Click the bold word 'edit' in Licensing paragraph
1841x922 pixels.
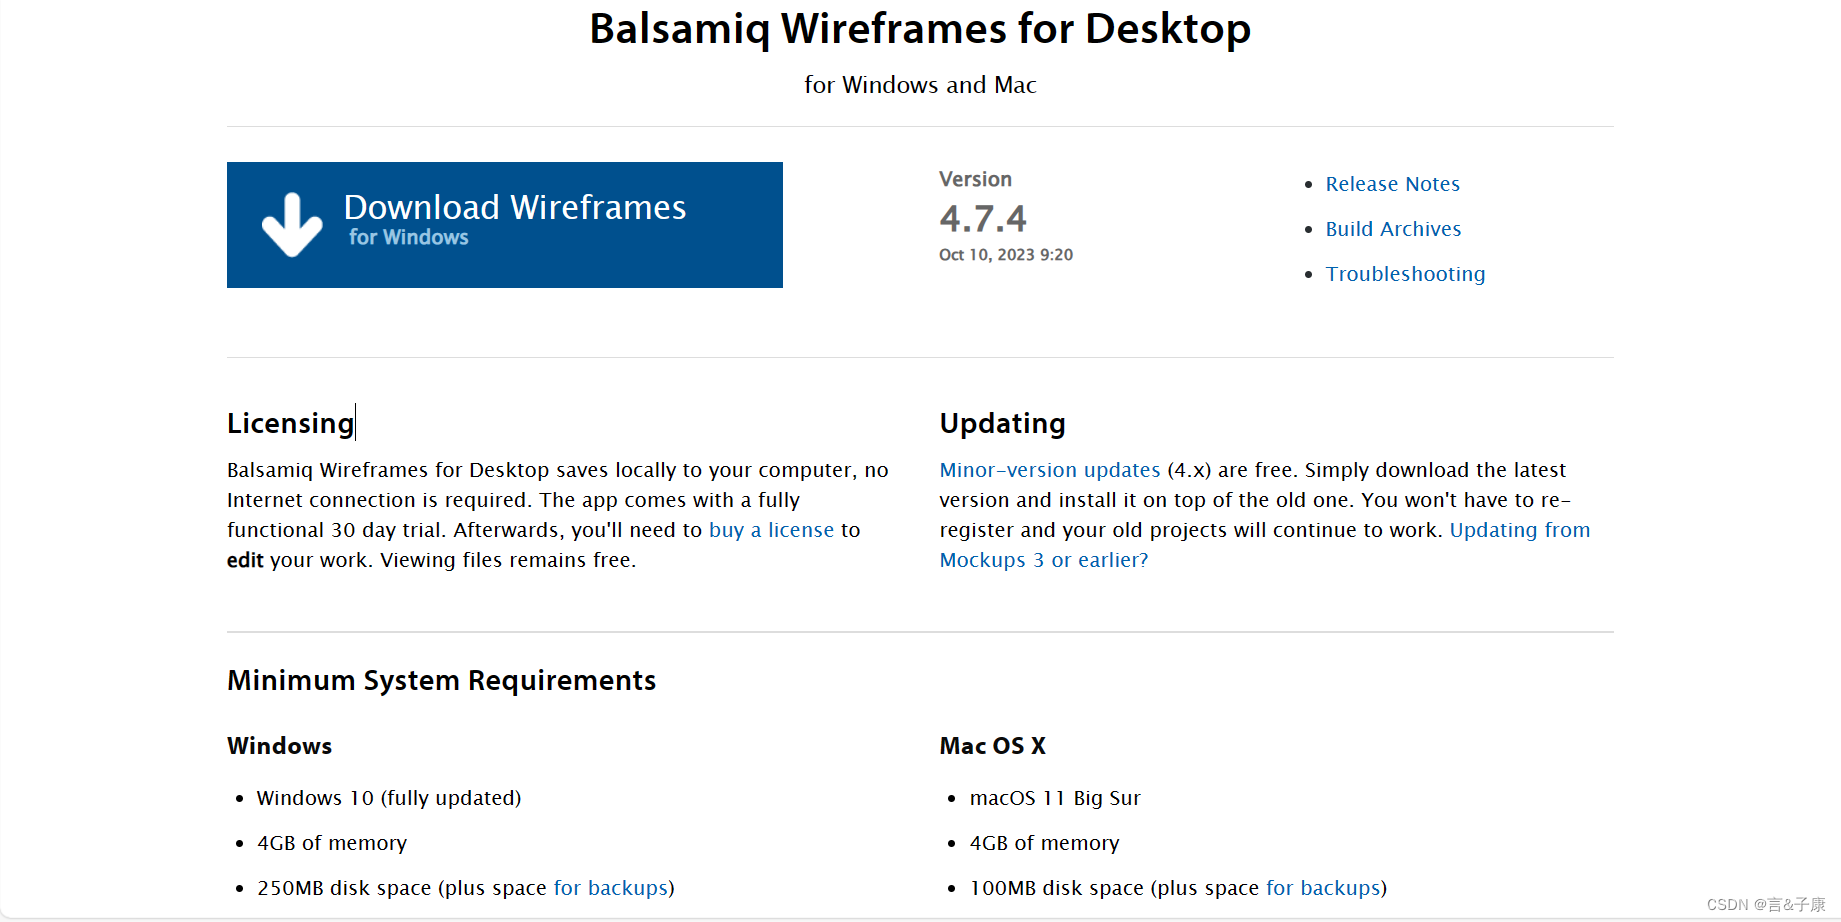(x=245, y=560)
